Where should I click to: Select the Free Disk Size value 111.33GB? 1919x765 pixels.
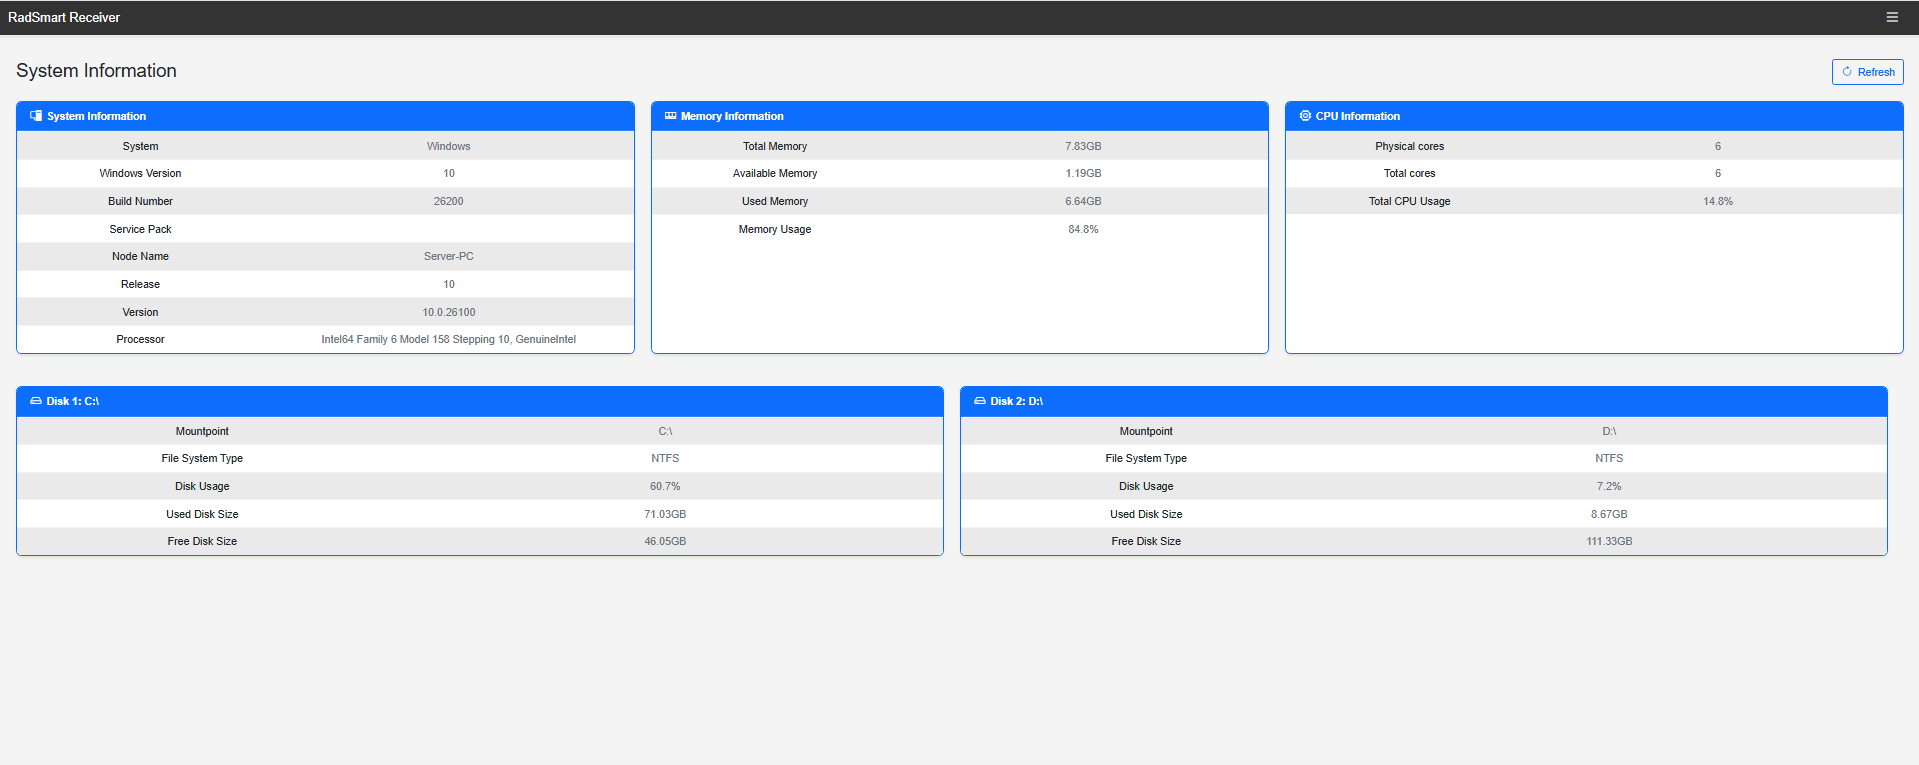coord(1609,541)
